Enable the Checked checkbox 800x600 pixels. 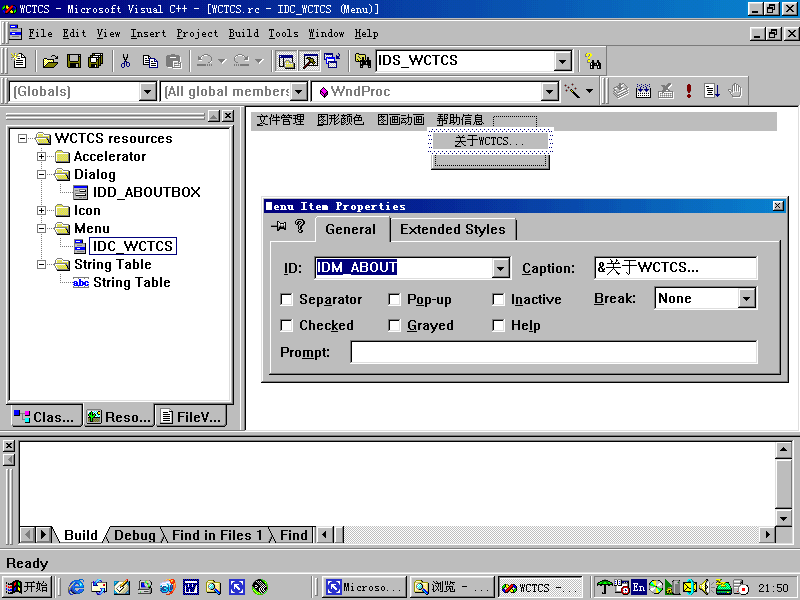287,326
